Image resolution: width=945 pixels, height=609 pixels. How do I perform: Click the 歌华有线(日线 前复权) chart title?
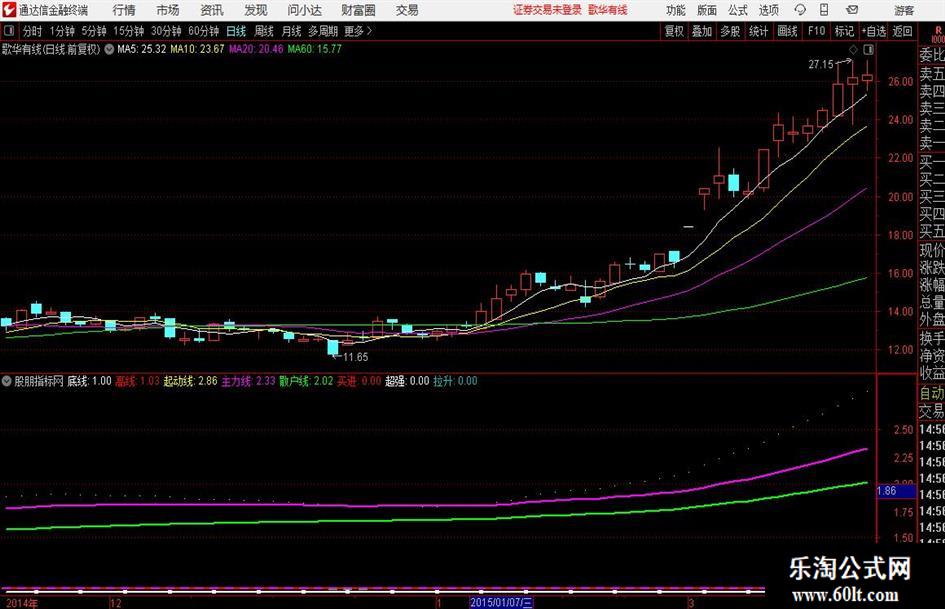click(x=51, y=49)
